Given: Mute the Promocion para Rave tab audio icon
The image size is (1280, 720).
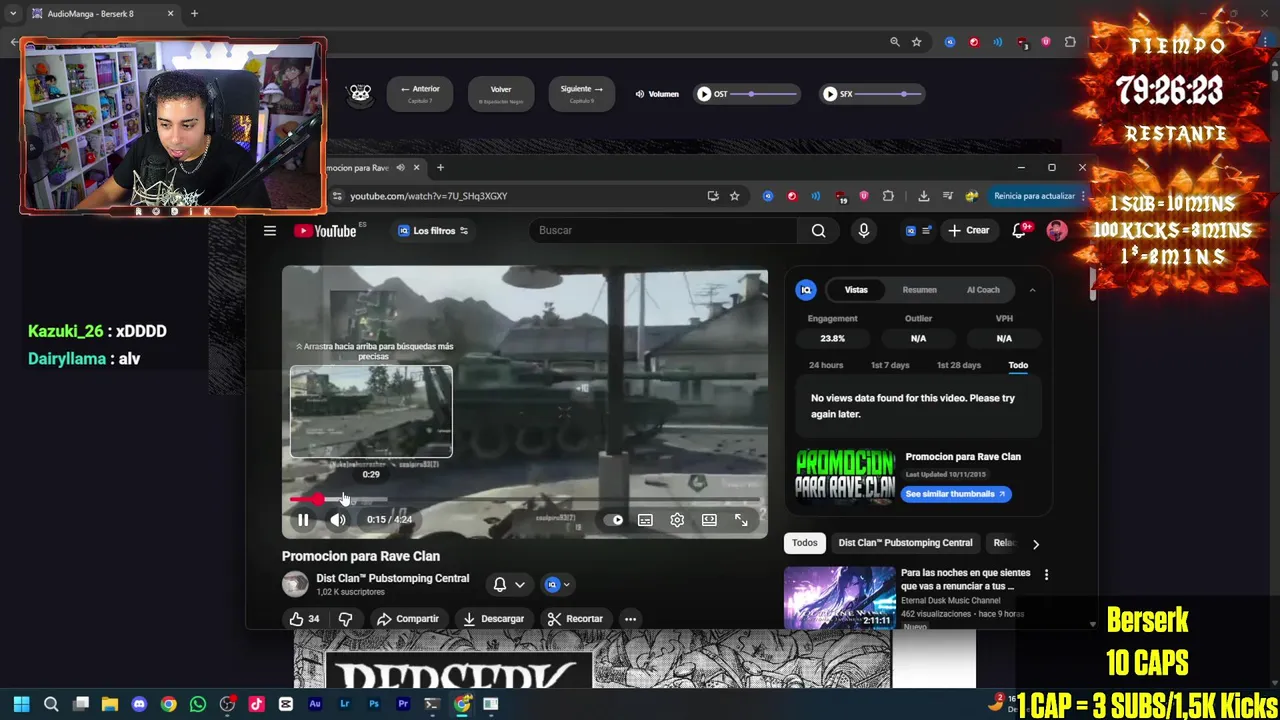Looking at the screenshot, I should click(400, 168).
